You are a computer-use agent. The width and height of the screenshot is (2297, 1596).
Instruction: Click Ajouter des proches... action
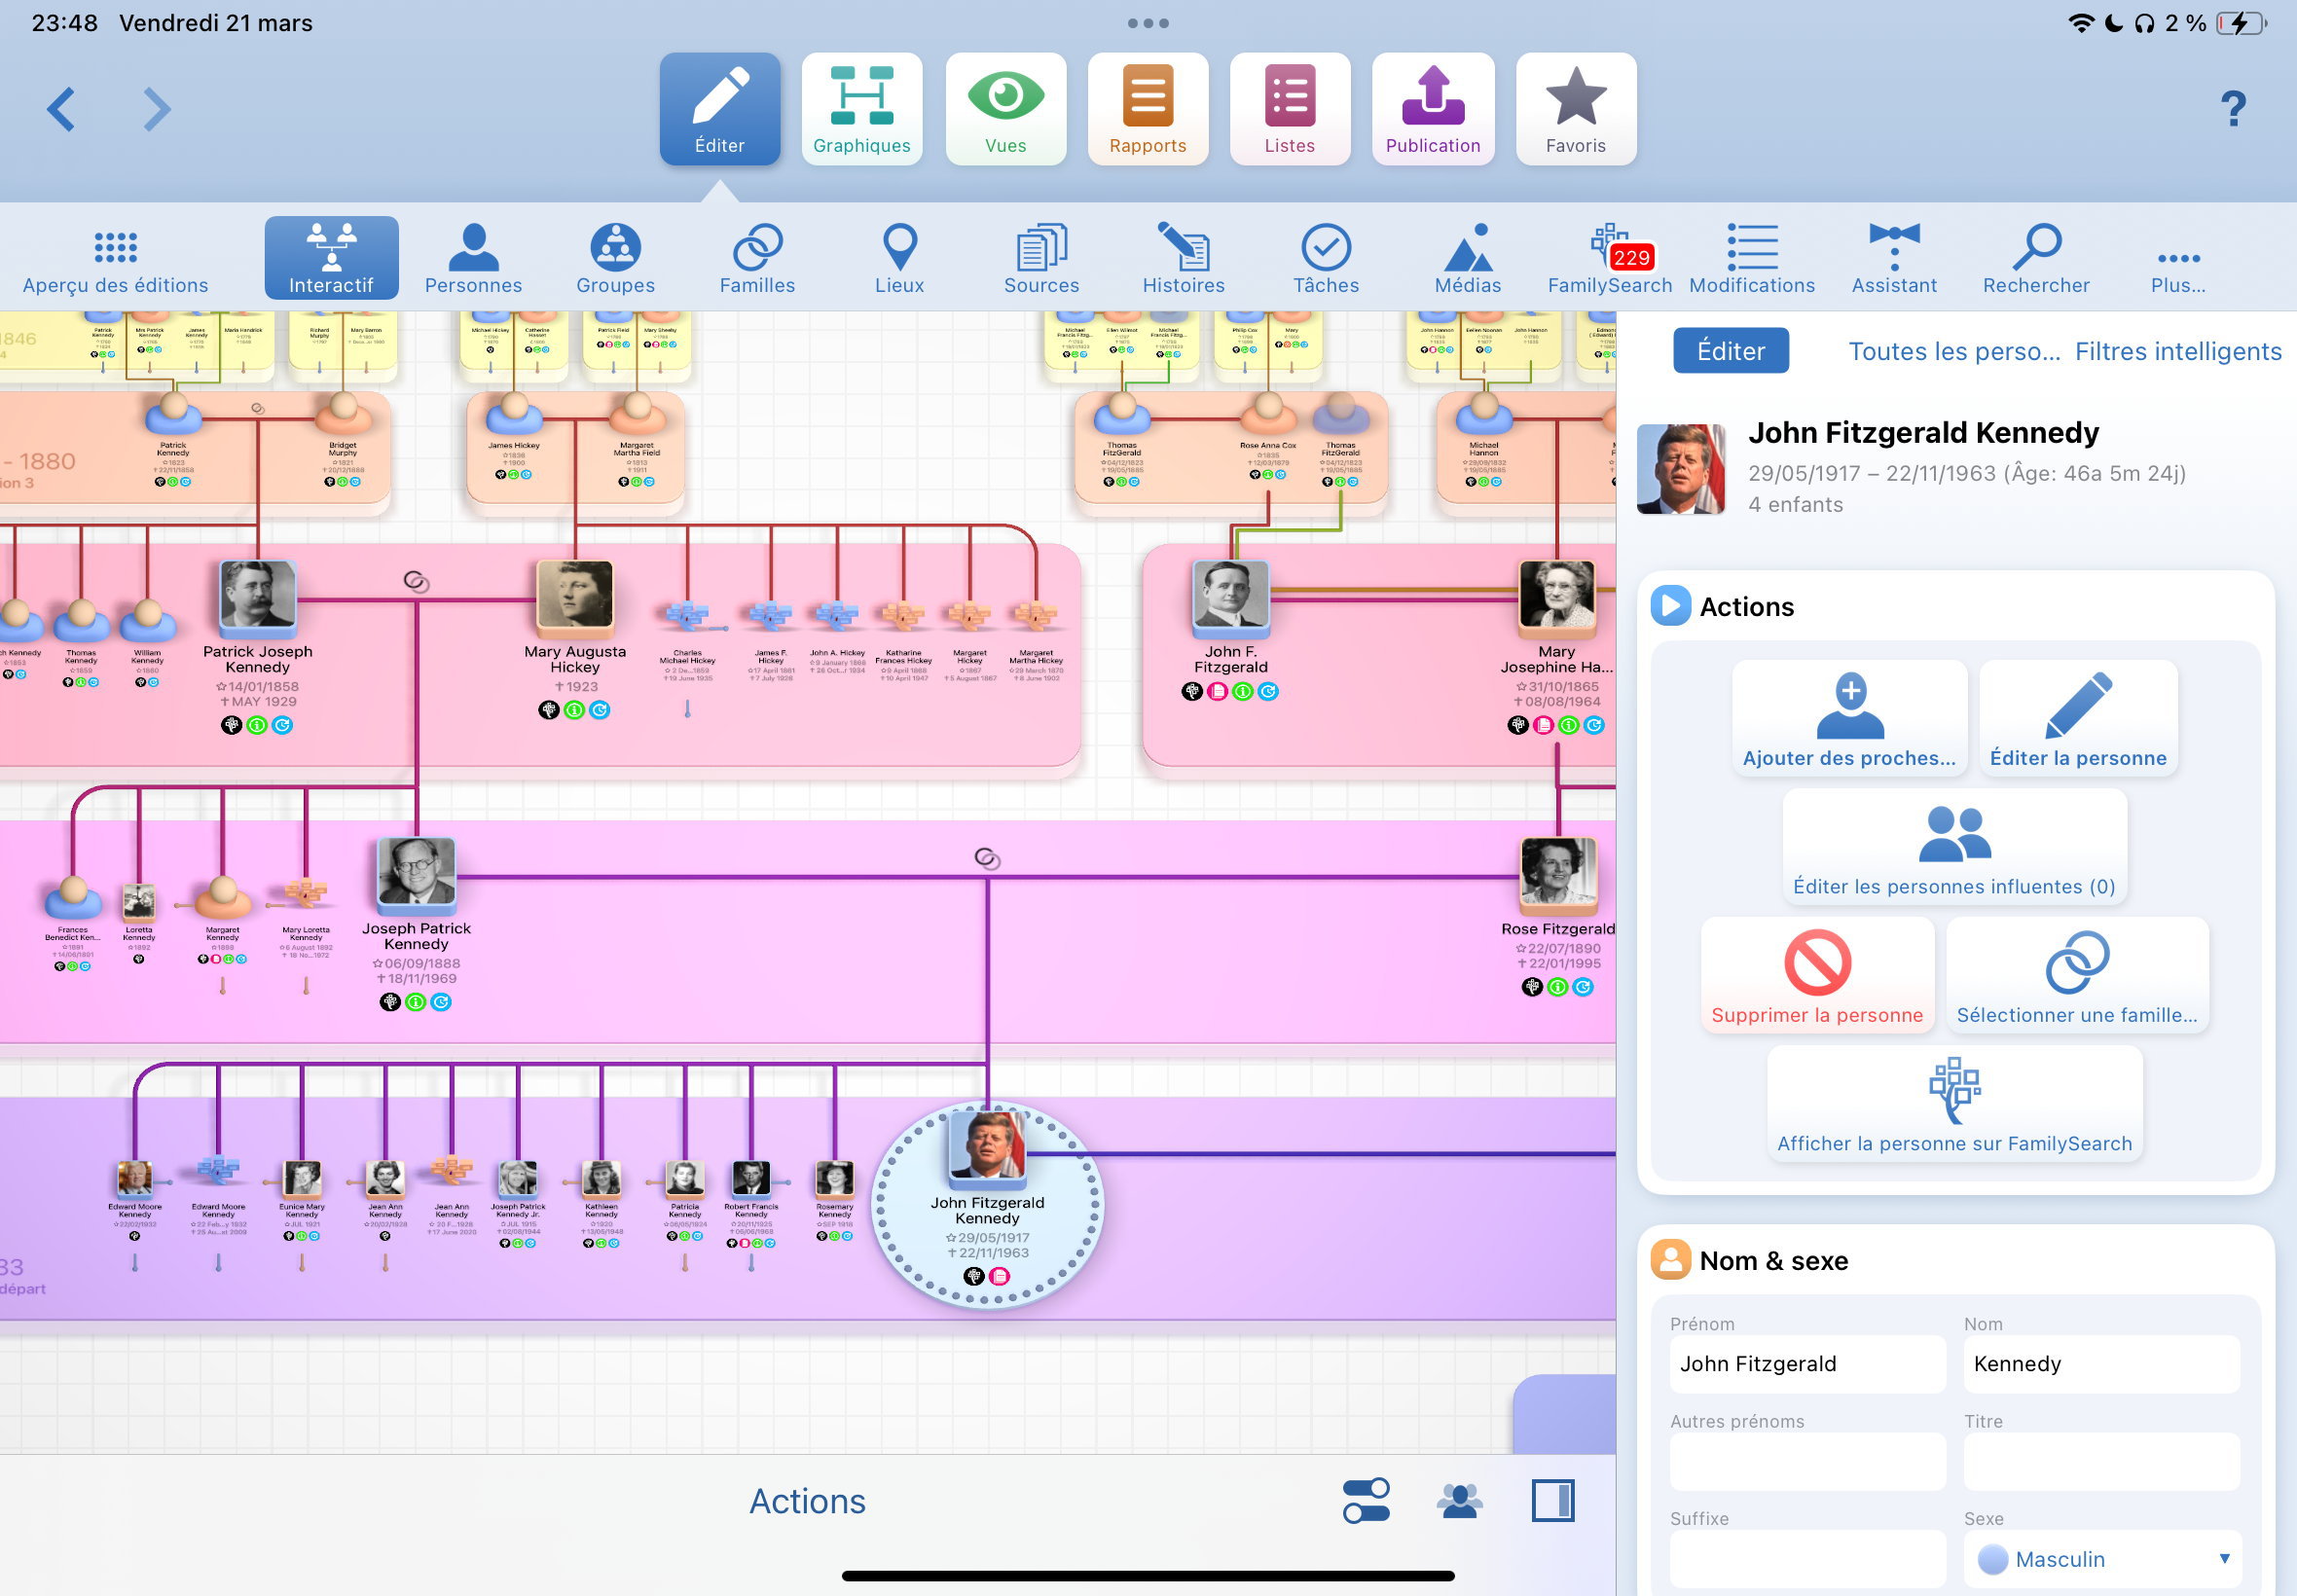pos(1850,718)
